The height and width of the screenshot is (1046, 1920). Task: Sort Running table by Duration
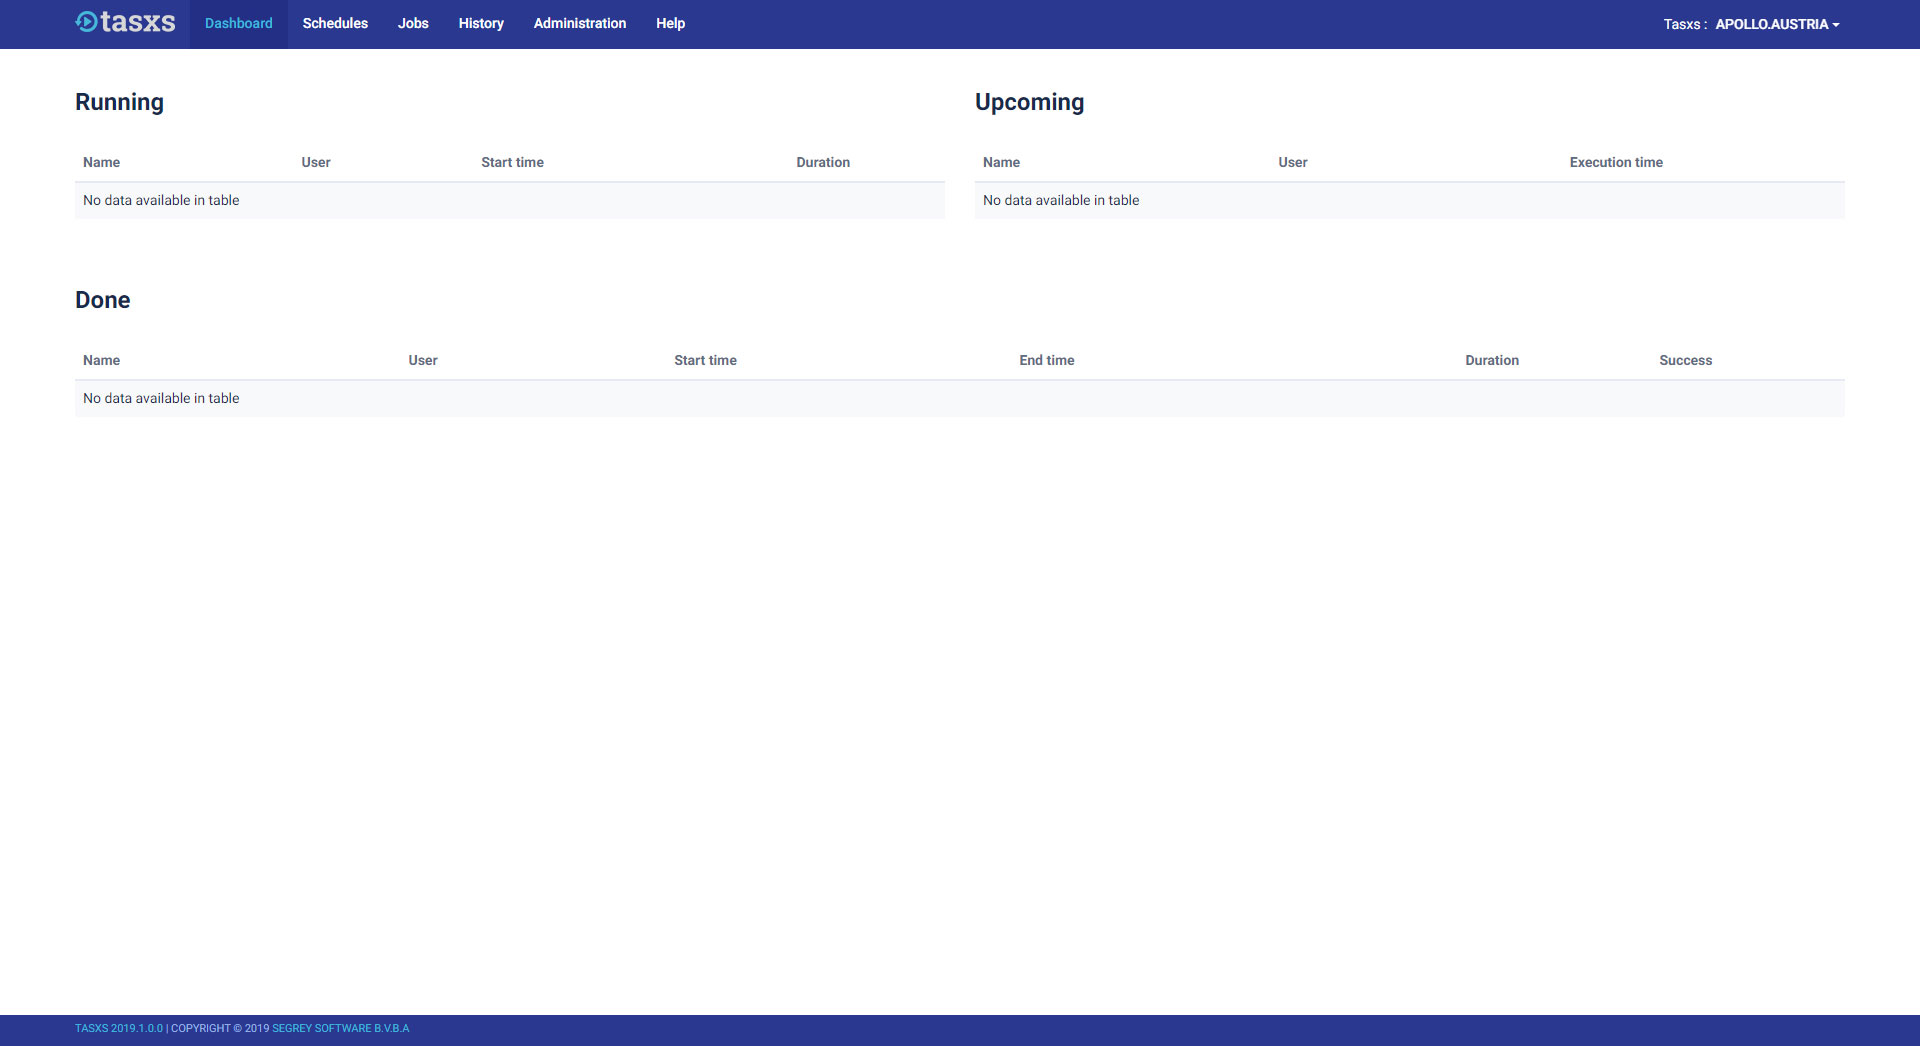tap(823, 162)
